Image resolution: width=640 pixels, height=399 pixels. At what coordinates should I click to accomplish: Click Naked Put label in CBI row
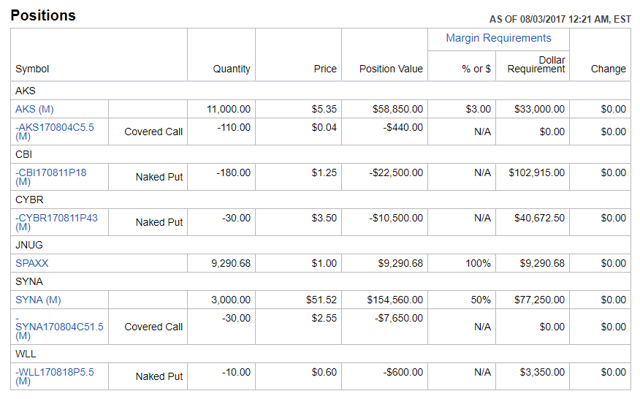pos(159,177)
